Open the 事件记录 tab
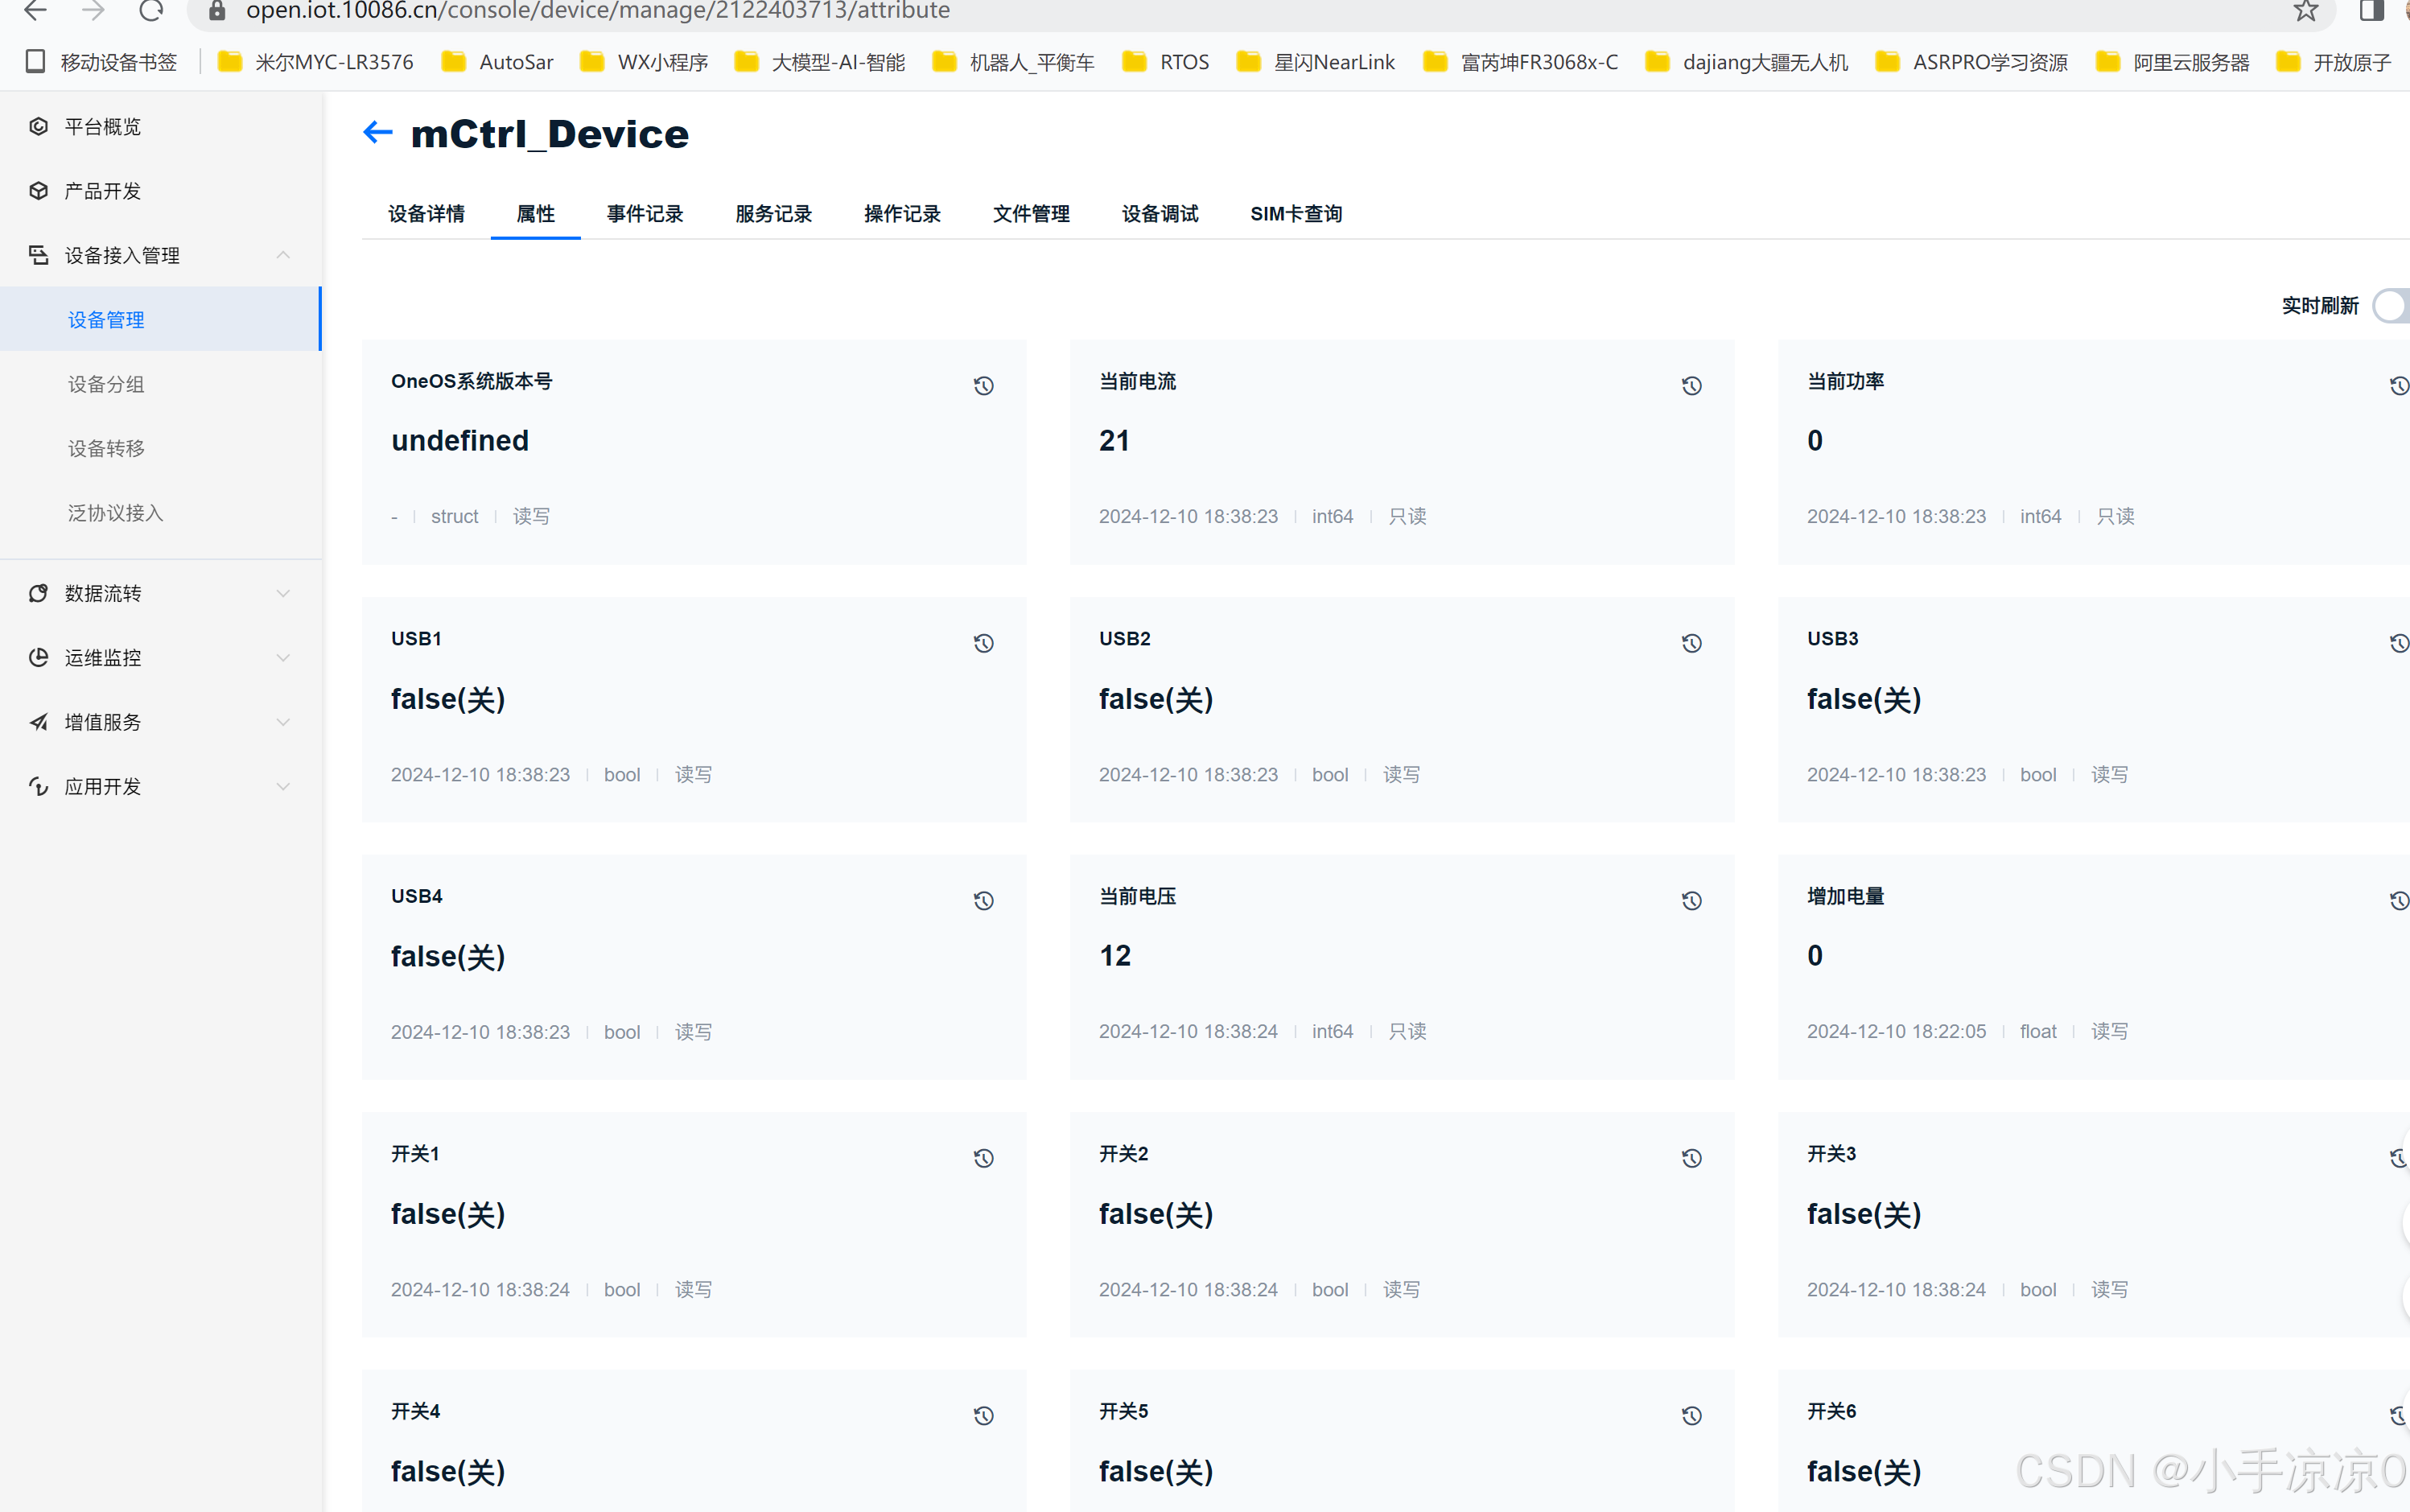2410x1512 pixels. click(x=644, y=214)
